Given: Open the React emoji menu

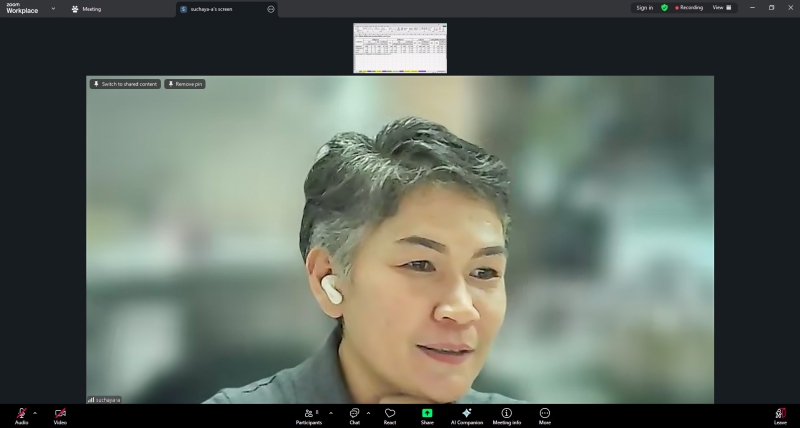Looking at the screenshot, I should [390, 414].
